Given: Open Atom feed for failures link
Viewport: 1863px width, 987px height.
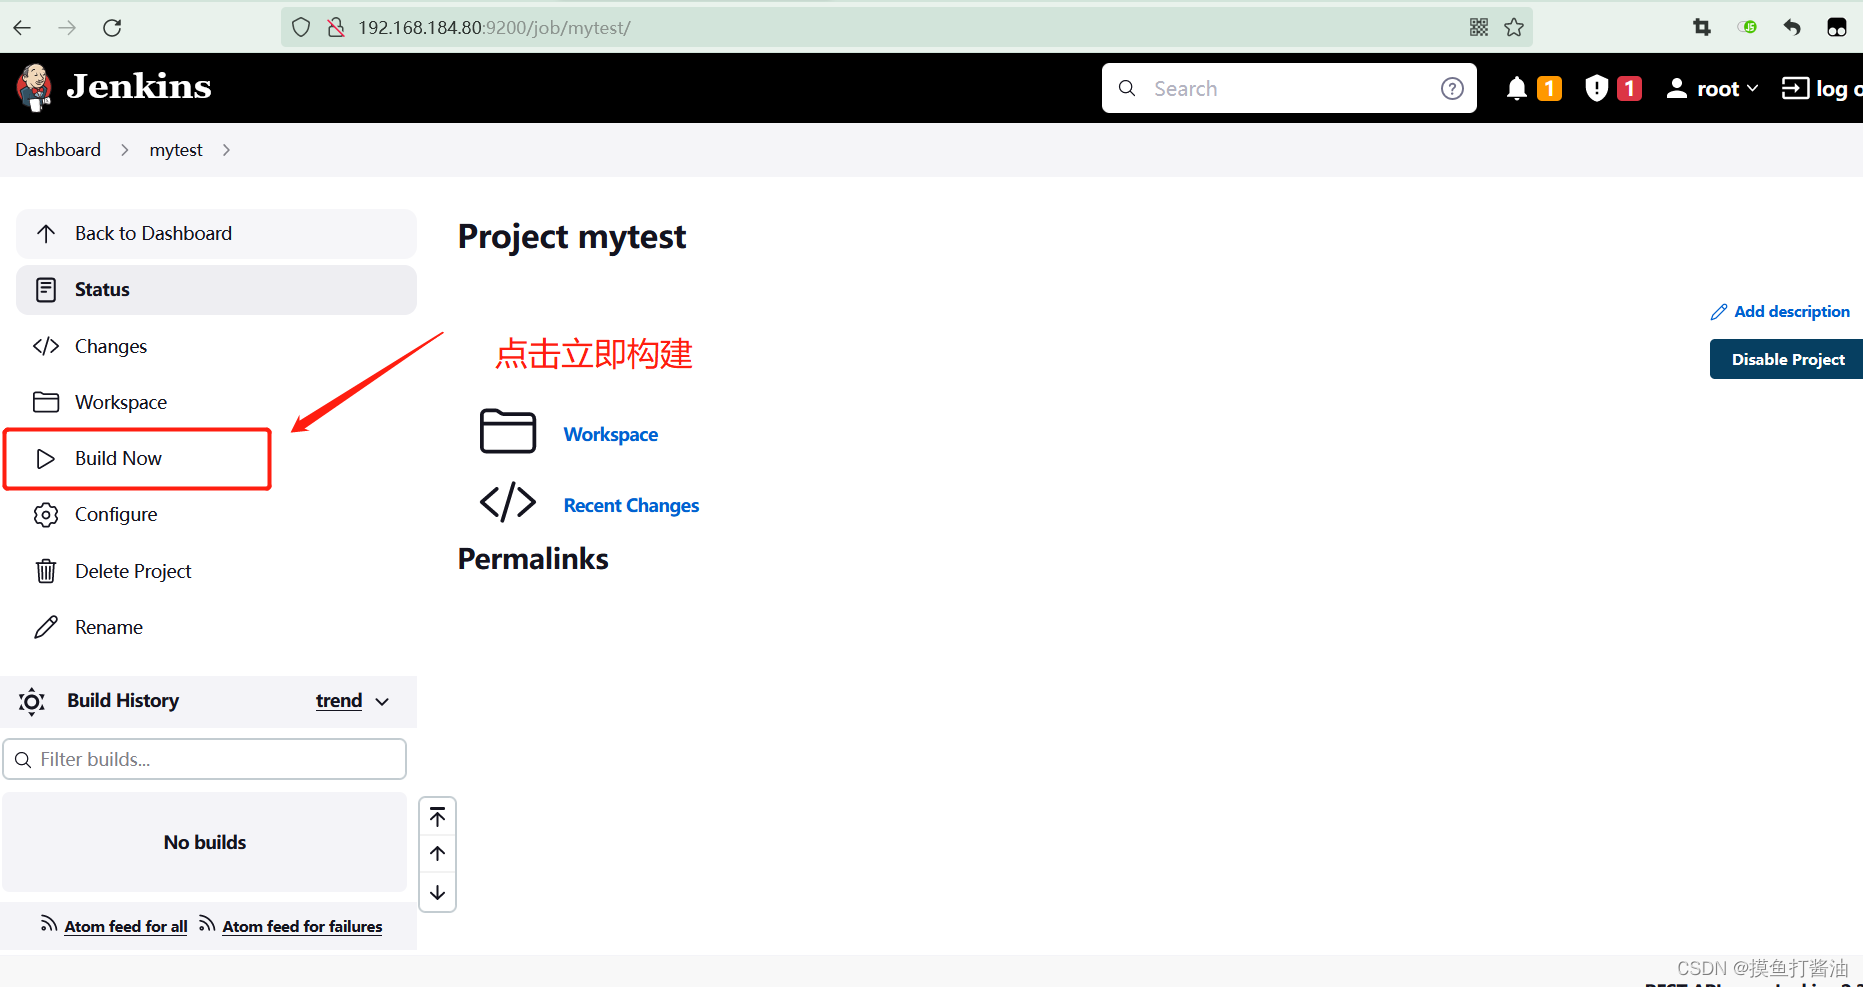Looking at the screenshot, I should 302,927.
